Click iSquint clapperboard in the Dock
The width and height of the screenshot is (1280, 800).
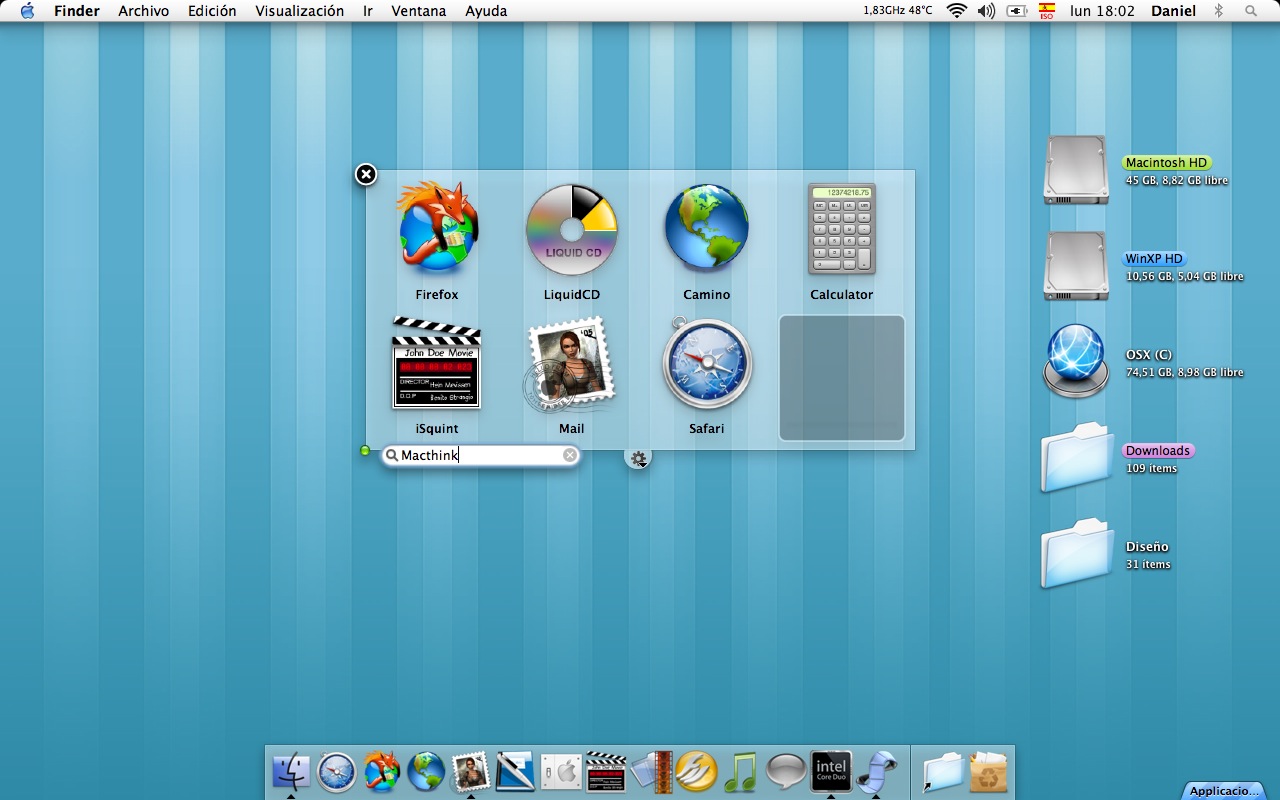[x=606, y=772]
